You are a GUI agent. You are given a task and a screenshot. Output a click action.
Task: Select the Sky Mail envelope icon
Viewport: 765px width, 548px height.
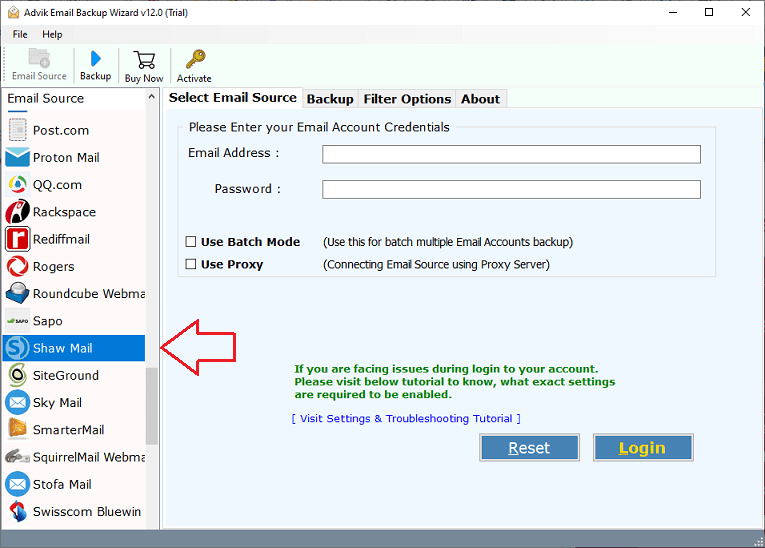pyautogui.click(x=18, y=403)
